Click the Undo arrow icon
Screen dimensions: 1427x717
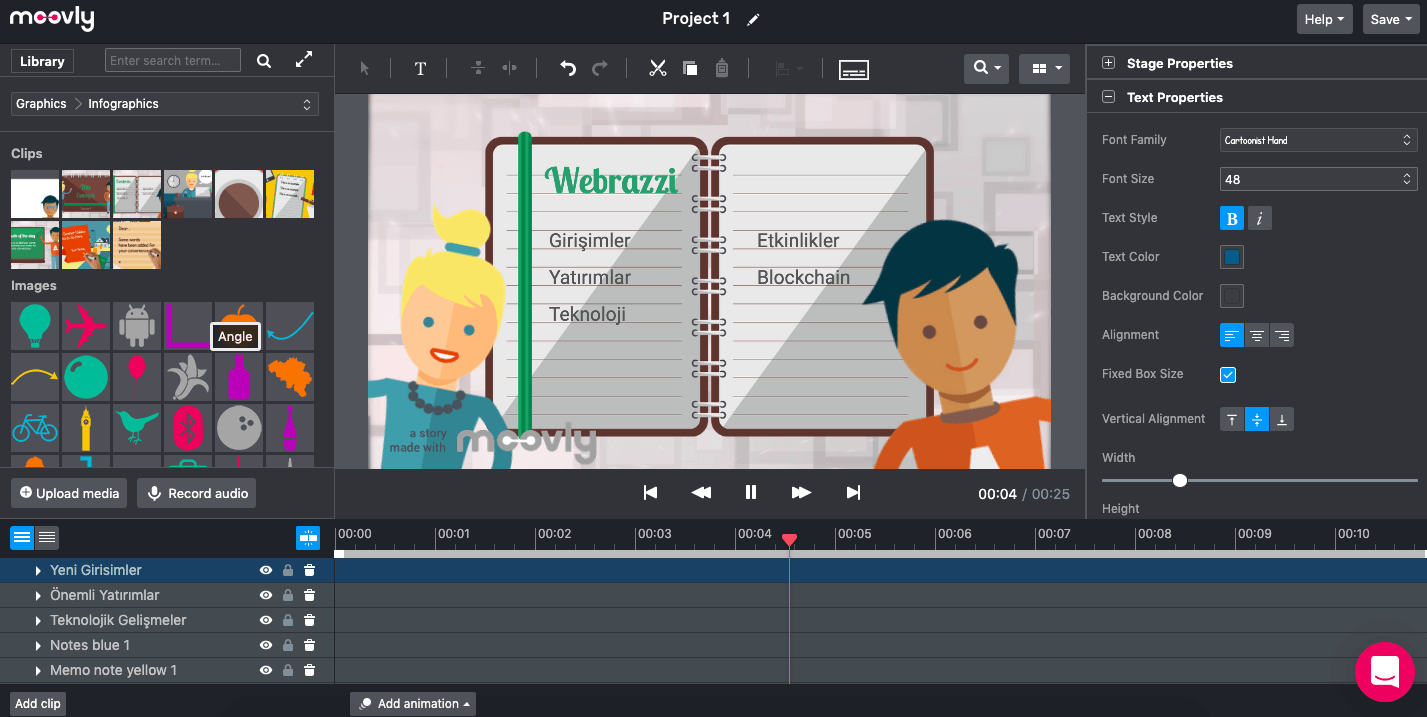[568, 69]
